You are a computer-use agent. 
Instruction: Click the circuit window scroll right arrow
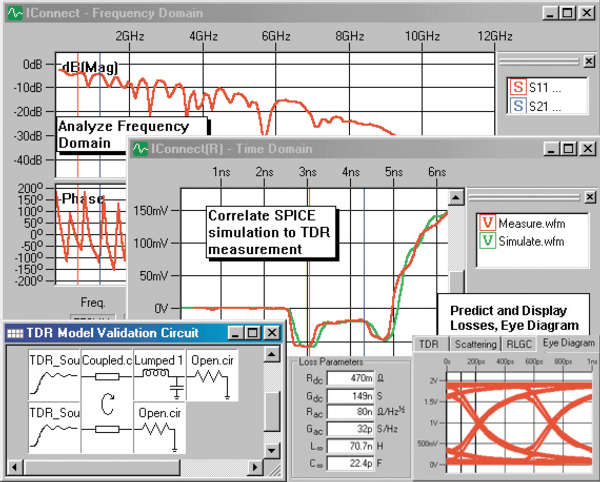click(255, 467)
